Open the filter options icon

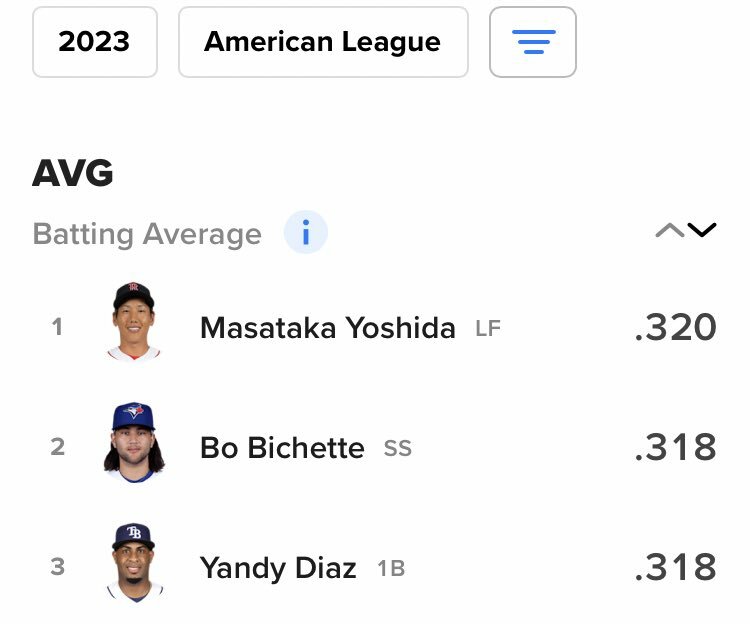(x=533, y=42)
